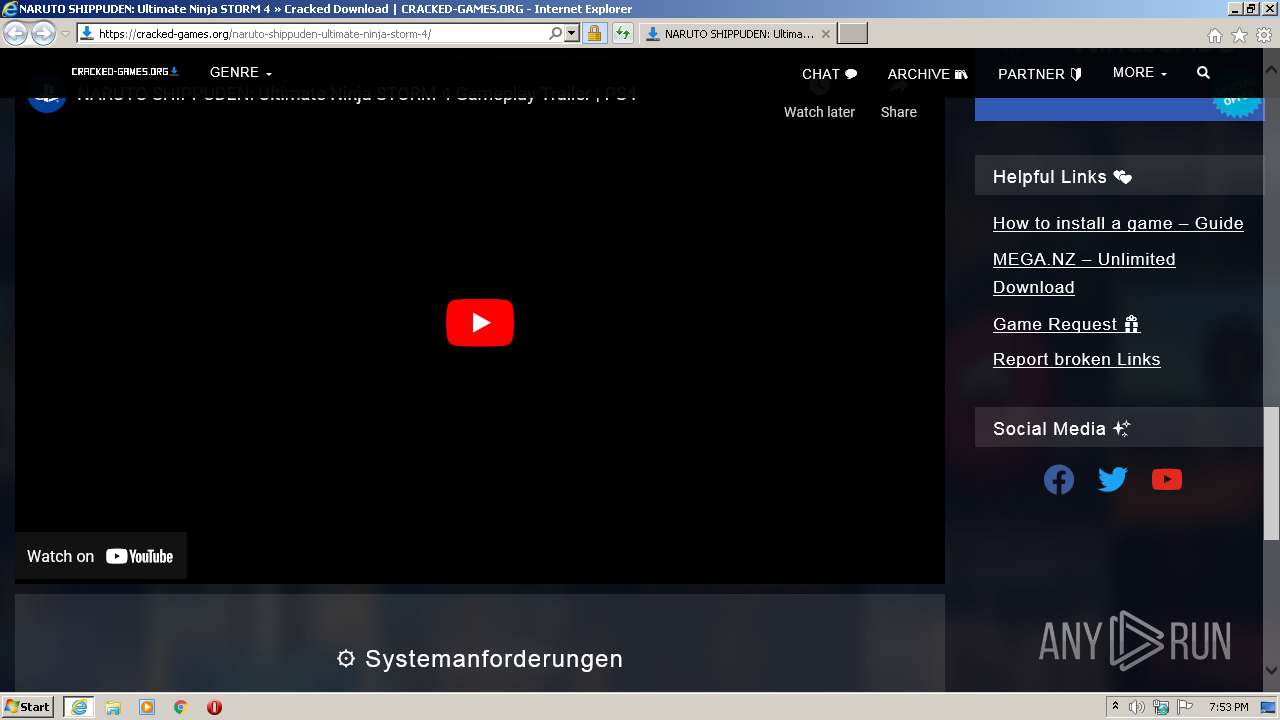
Task: Open the PARTNER menu item
Action: pyautogui.click(x=1039, y=74)
